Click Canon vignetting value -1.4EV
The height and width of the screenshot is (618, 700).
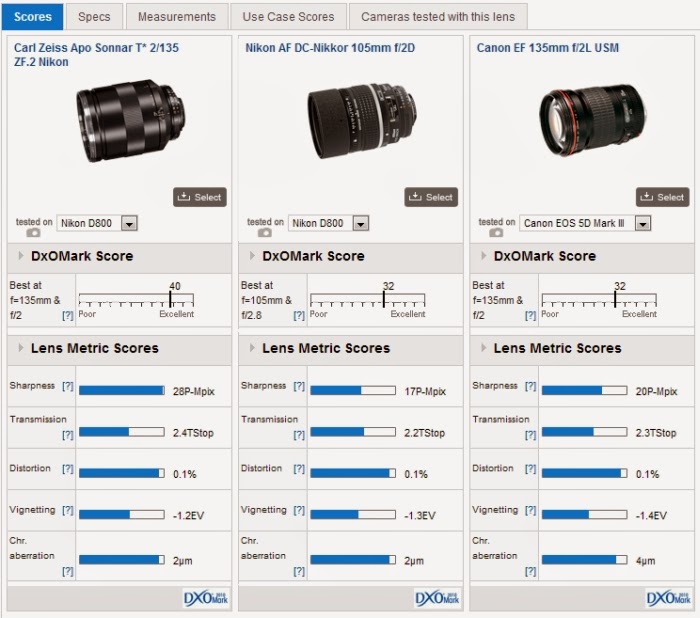[651, 516]
